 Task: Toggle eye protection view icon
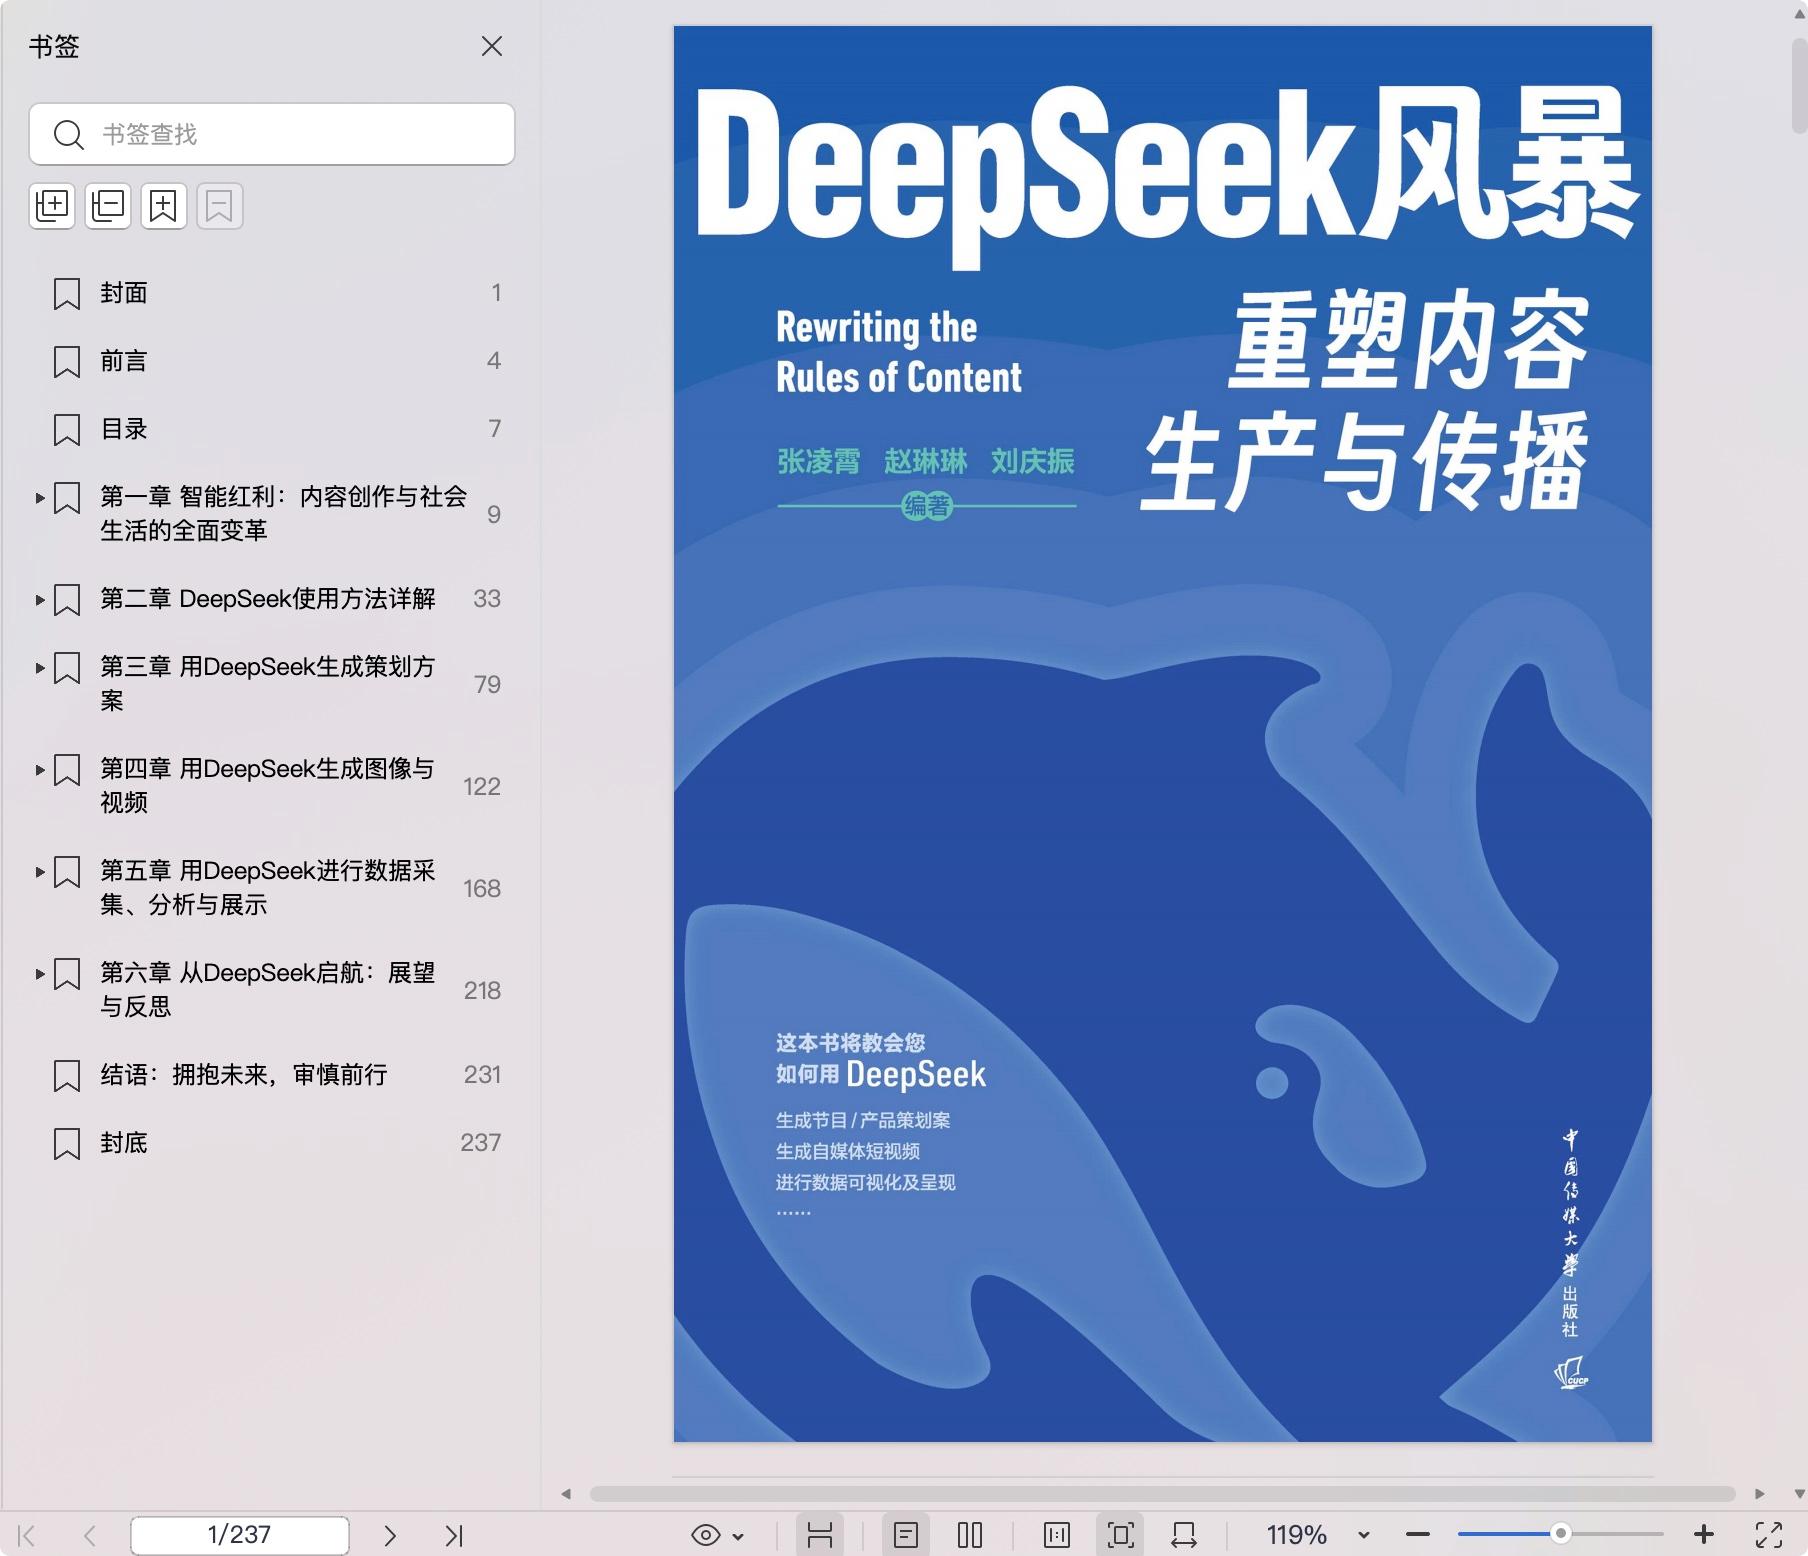point(706,1535)
